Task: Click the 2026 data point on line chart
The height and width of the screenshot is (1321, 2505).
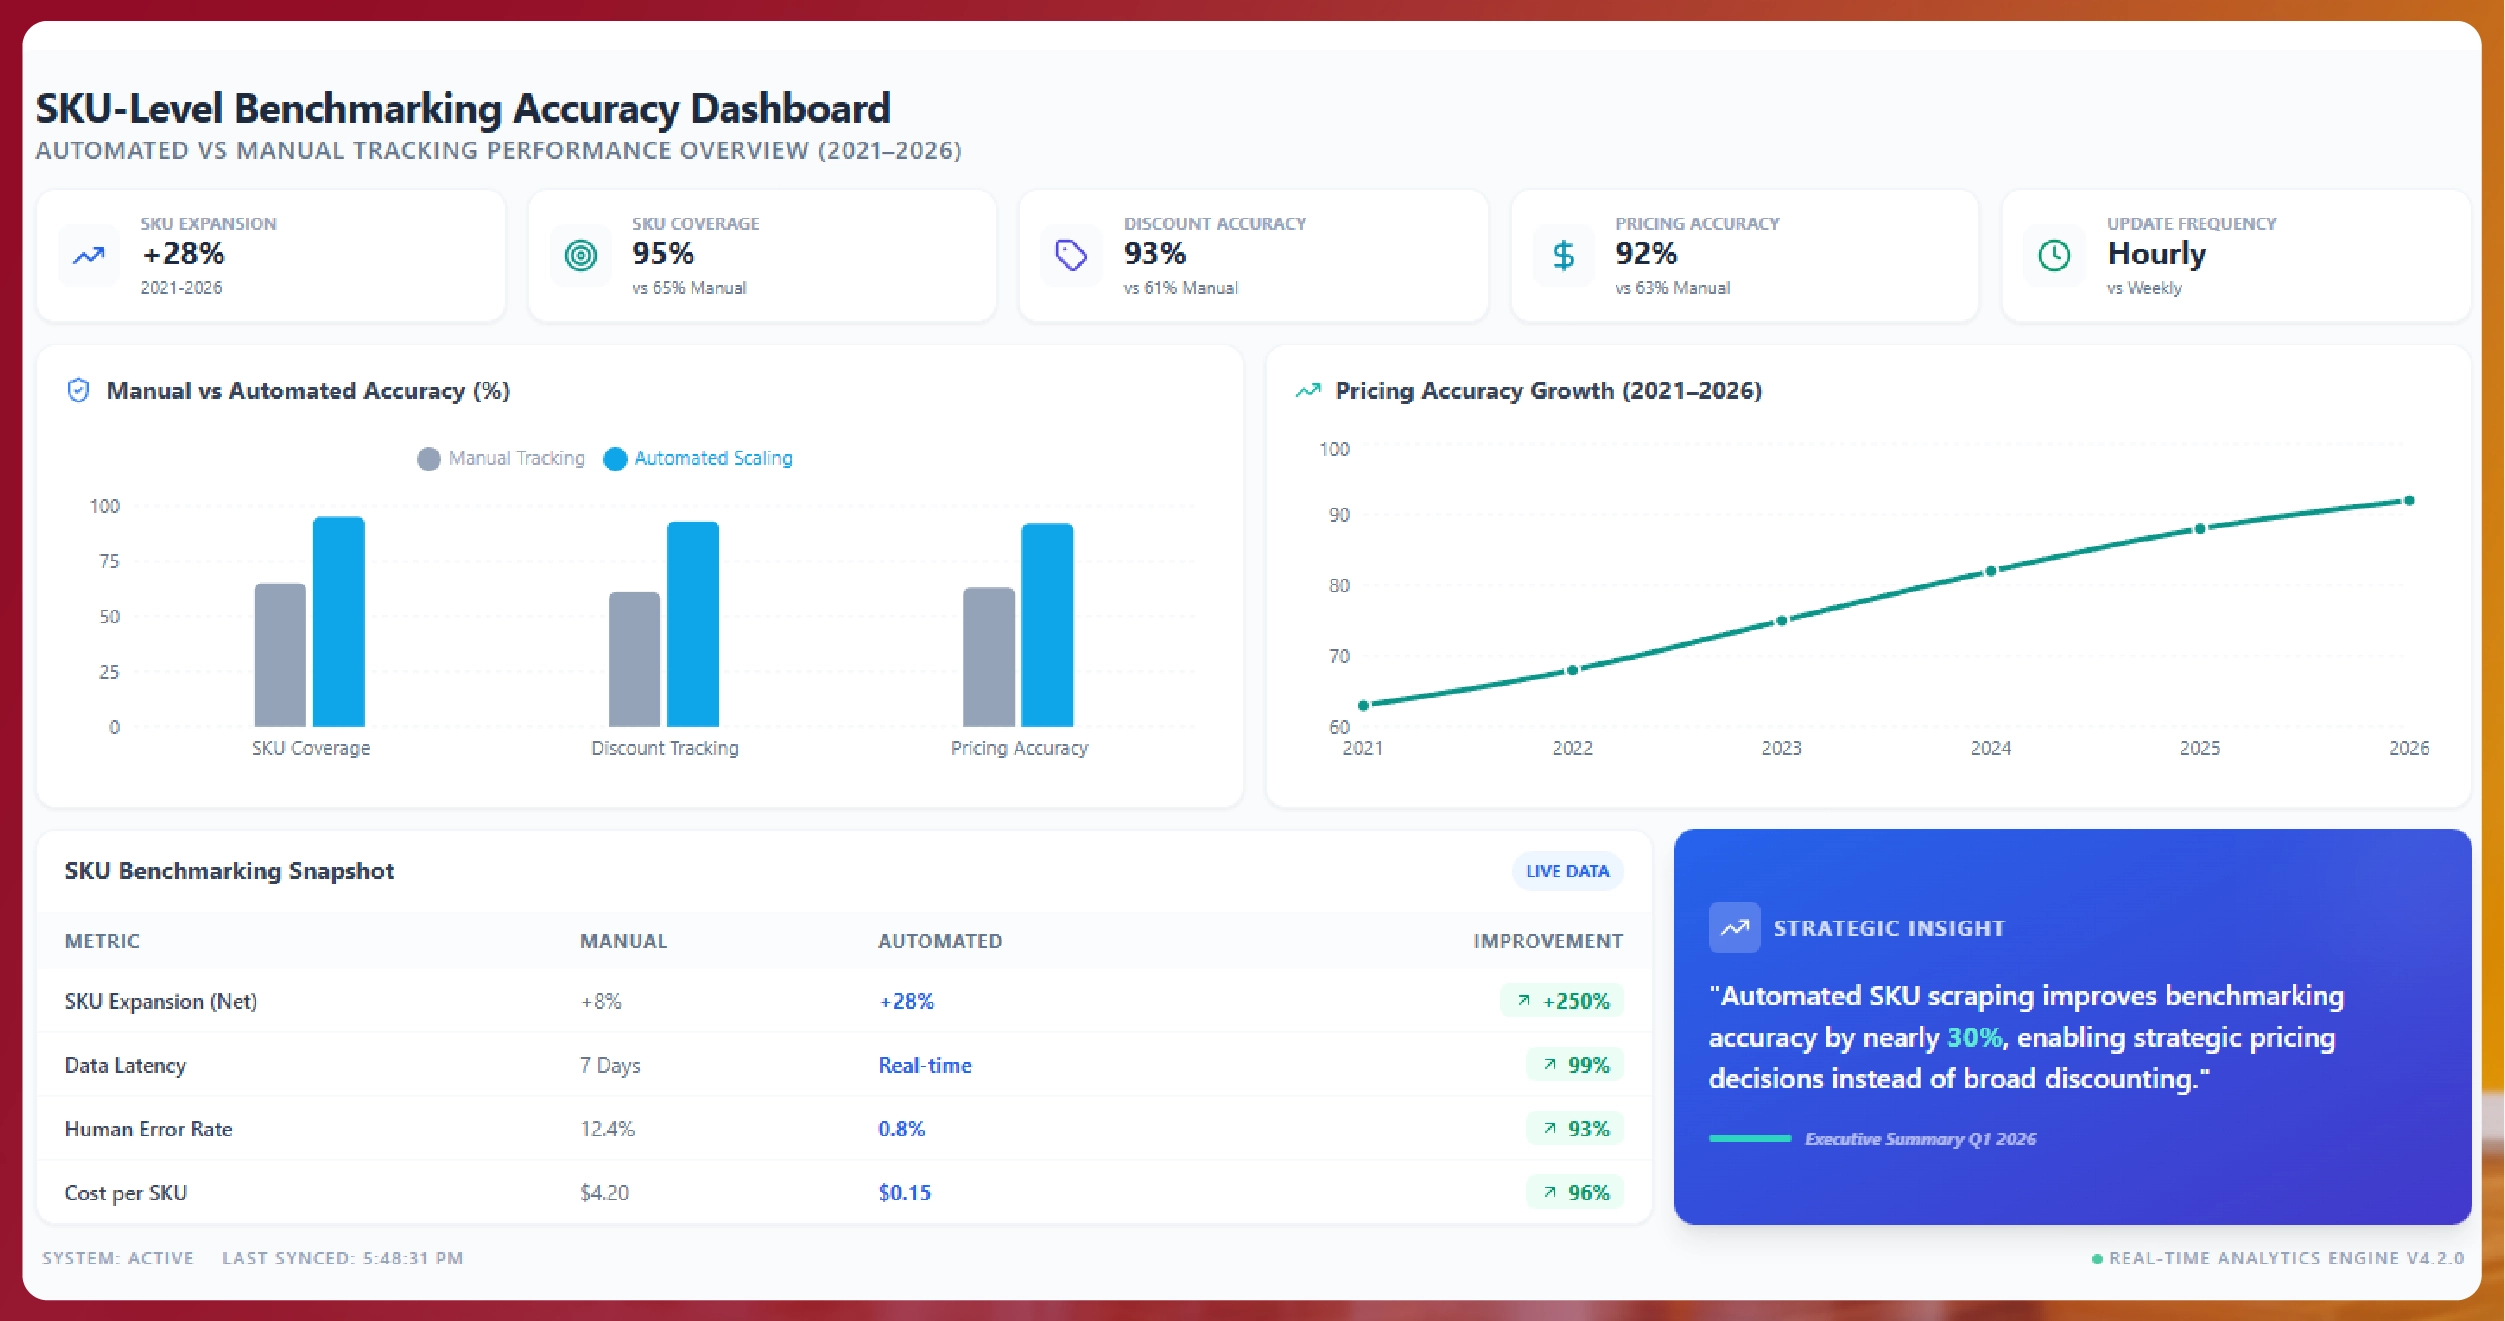Action: [x=2409, y=500]
